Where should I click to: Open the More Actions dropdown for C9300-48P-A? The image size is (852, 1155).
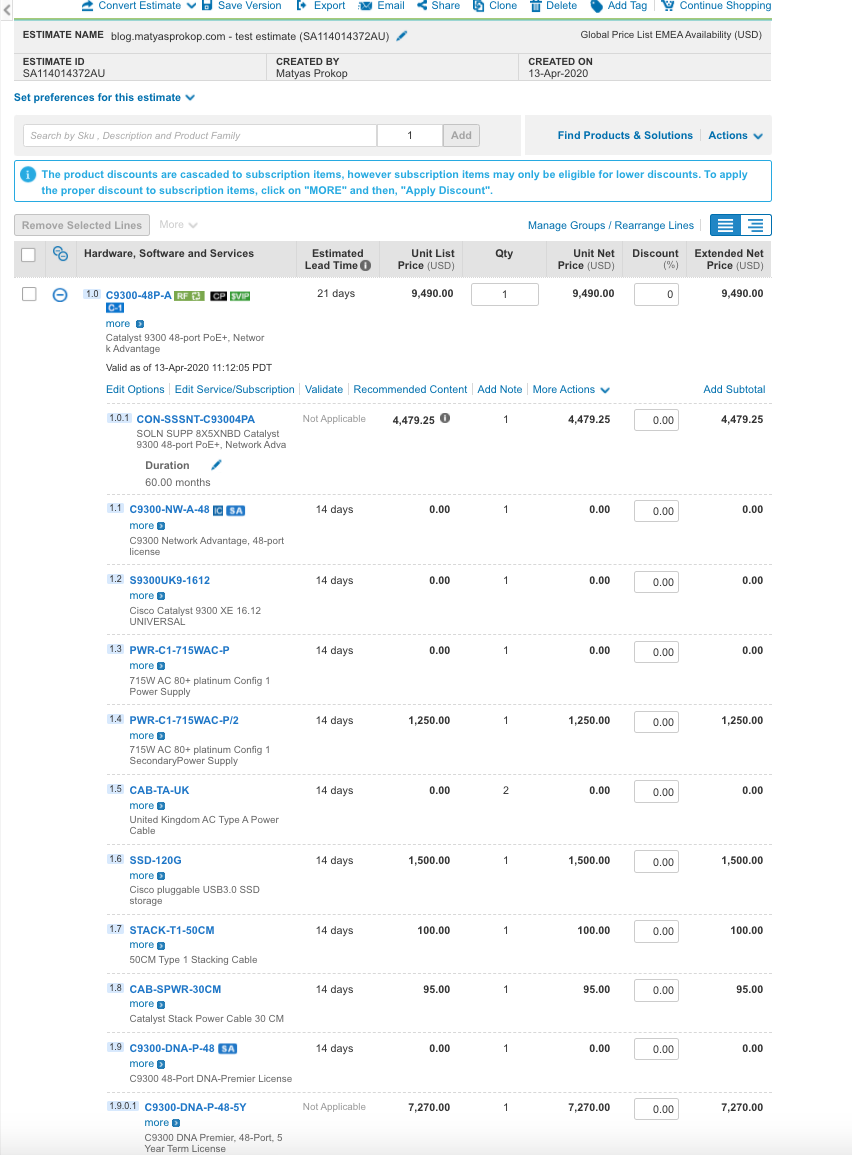click(x=571, y=390)
